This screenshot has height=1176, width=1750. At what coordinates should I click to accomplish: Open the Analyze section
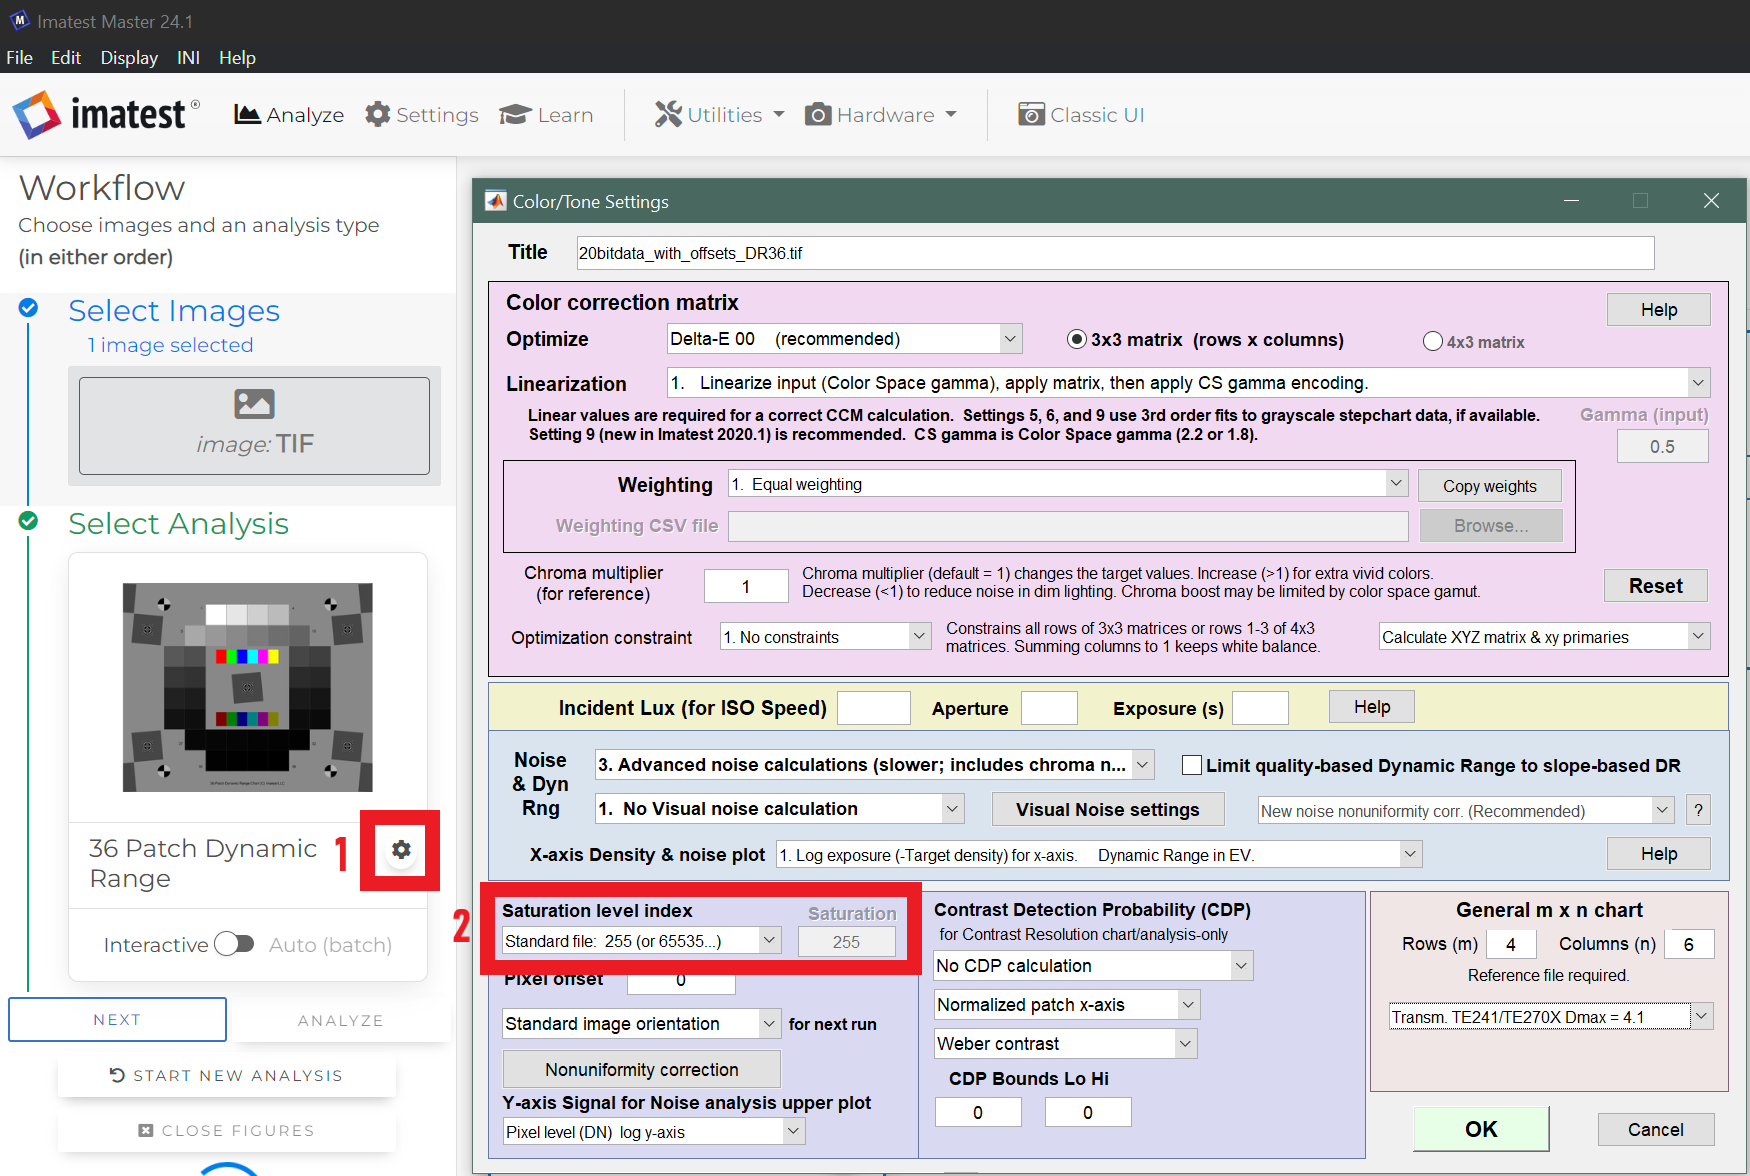click(289, 115)
